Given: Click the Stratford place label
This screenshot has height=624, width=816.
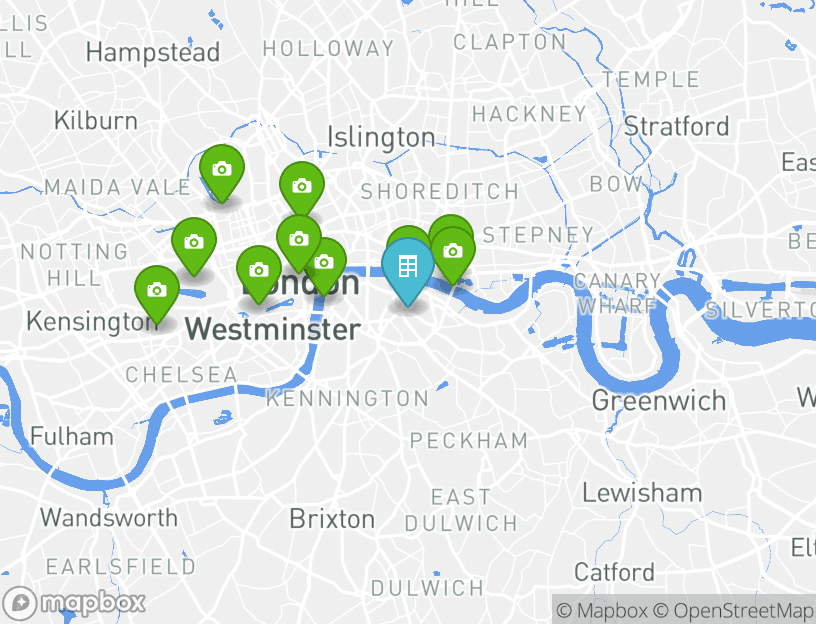Looking at the screenshot, I should point(677,126).
